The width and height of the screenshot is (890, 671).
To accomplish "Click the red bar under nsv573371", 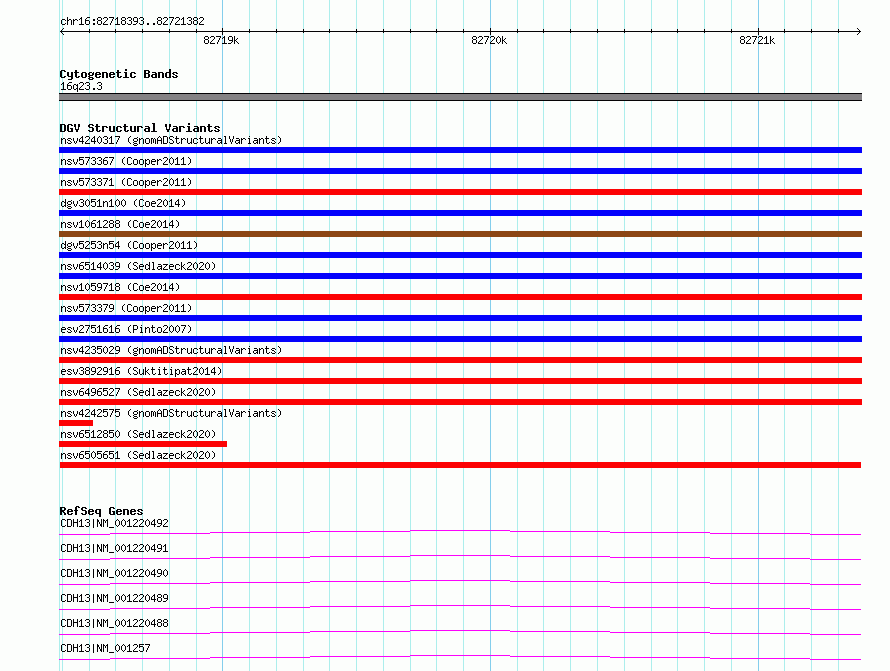I will [x=460, y=192].
